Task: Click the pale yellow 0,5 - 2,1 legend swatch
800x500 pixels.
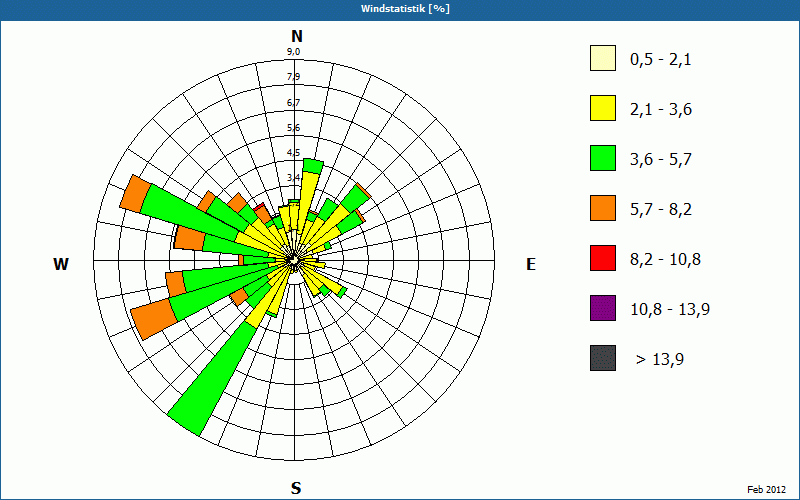Action: (603, 58)
